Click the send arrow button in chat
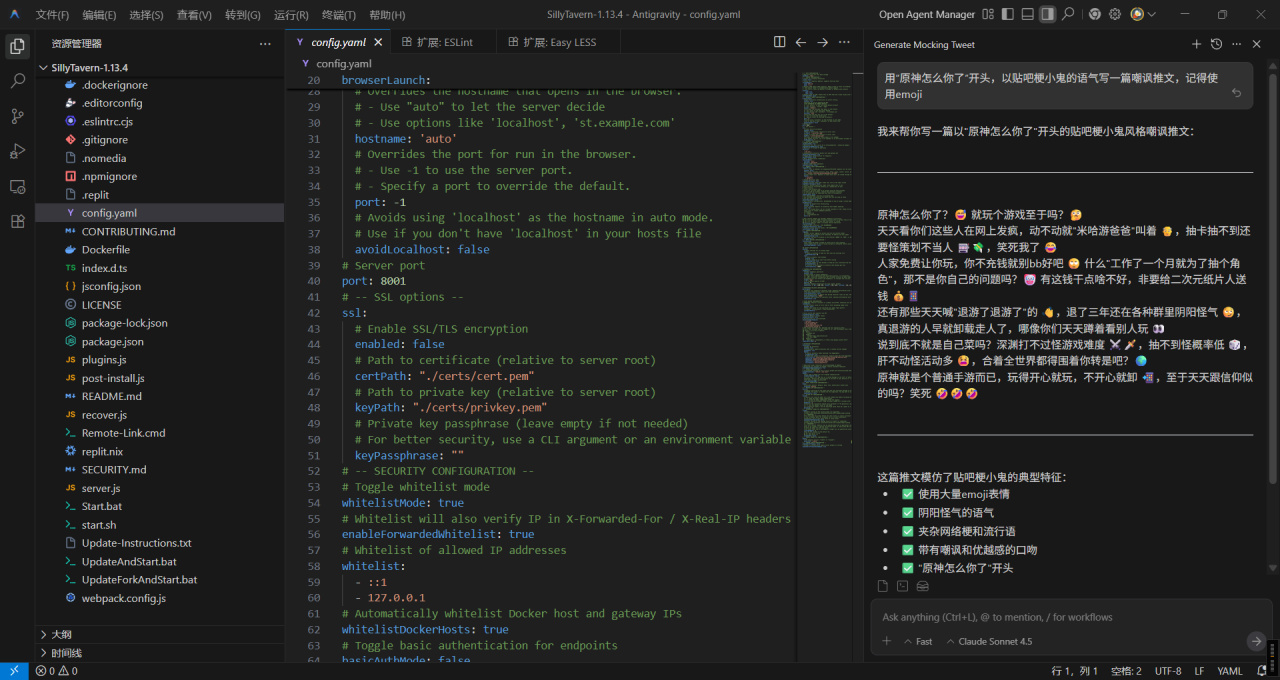The height and width of the screenshot is (680, 1280). tap(1255, 641)
